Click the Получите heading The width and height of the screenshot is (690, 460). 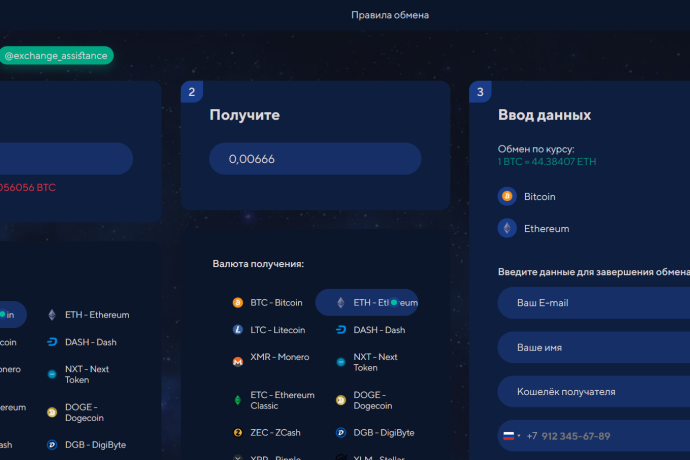(x=245, y=115)
